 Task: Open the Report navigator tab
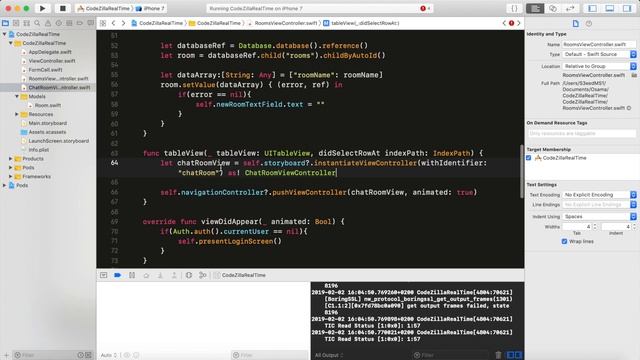(x=91, y=23)
